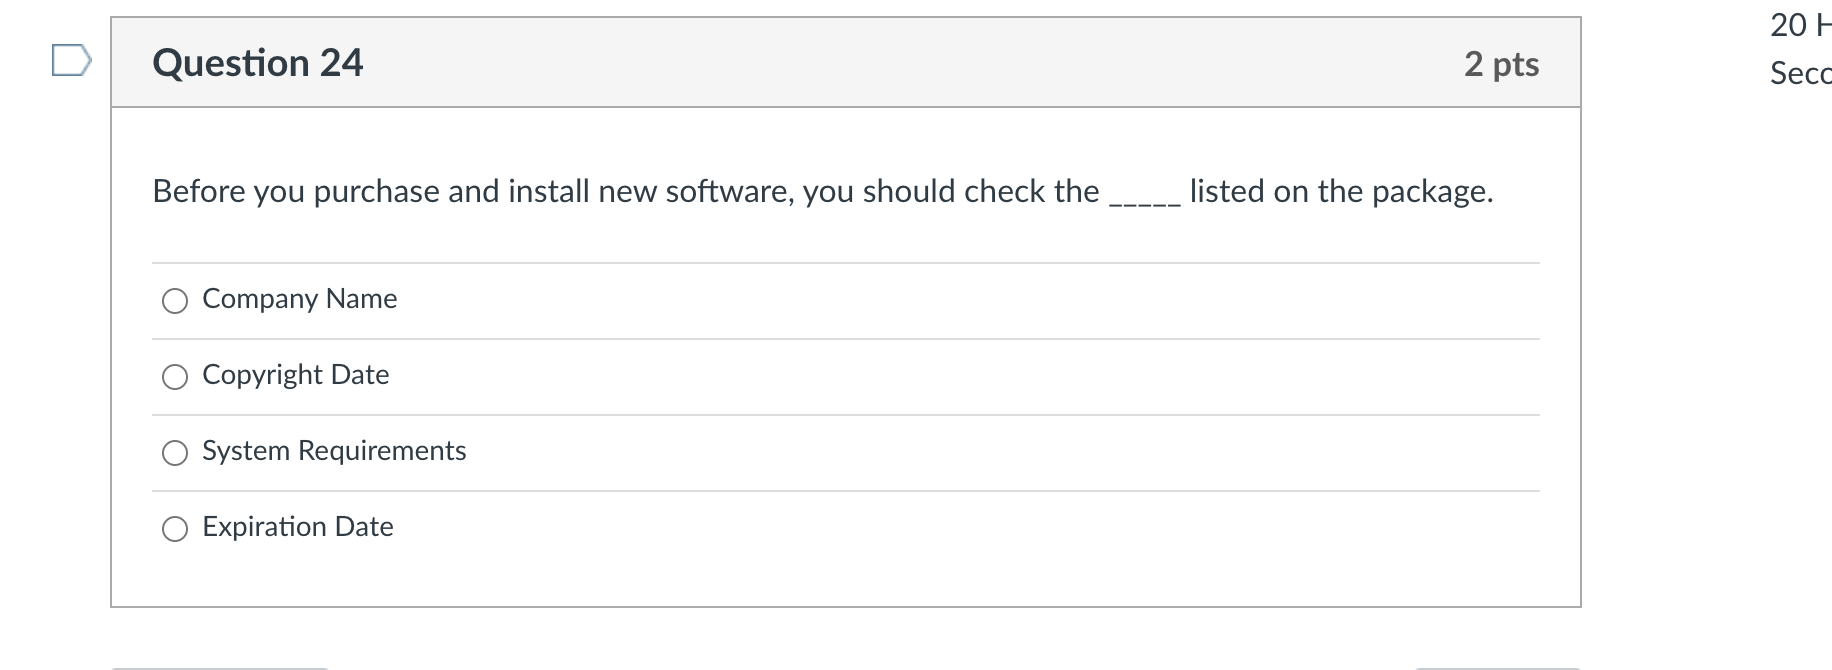This screenshot has height=670, width=1832.
Task: Click the Company Name answer label
Action: click(x=299, y=298)
